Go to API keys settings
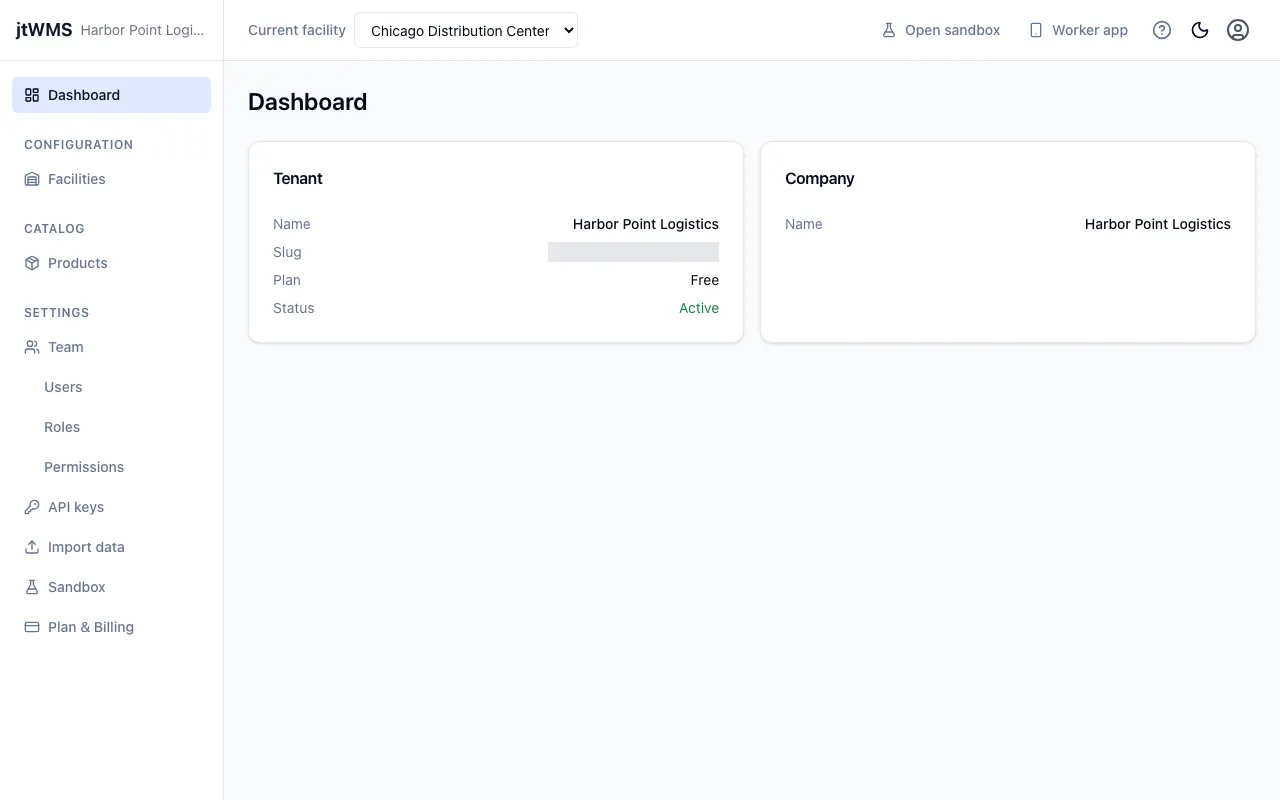This screenshot has height=800, width=1280. coord(111,507)
